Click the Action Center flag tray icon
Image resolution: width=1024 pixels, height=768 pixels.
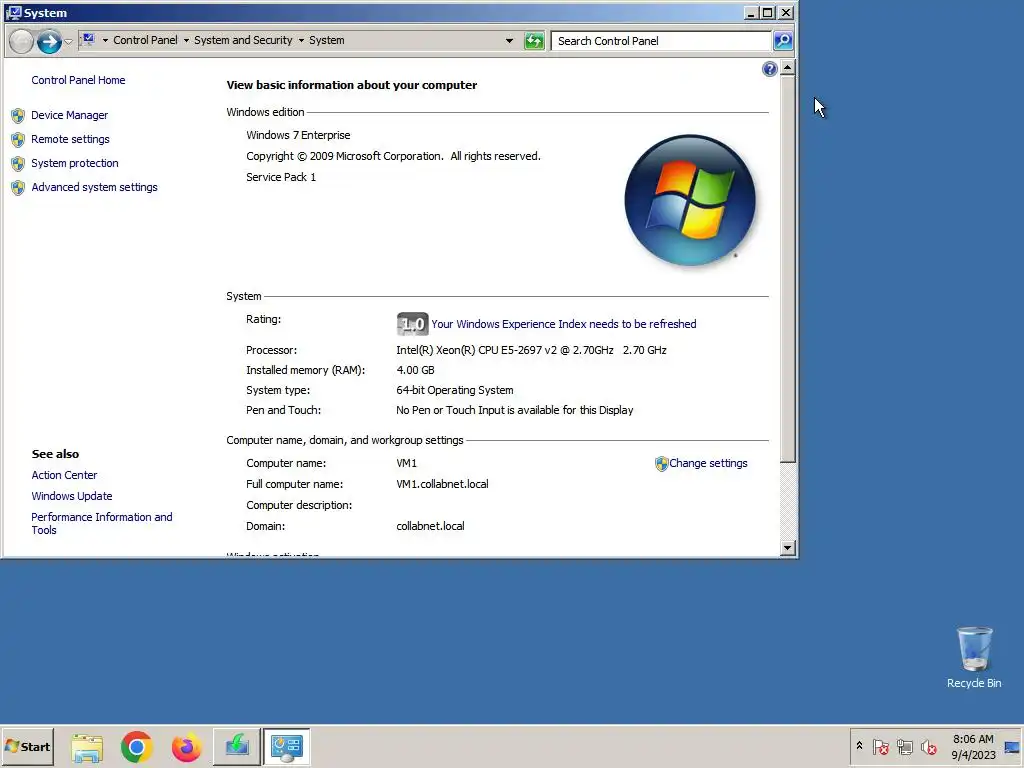(880, 746)
